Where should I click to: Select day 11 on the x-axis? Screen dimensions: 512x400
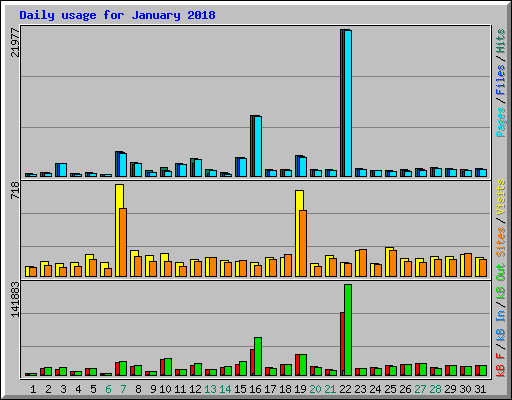(180, 389)
